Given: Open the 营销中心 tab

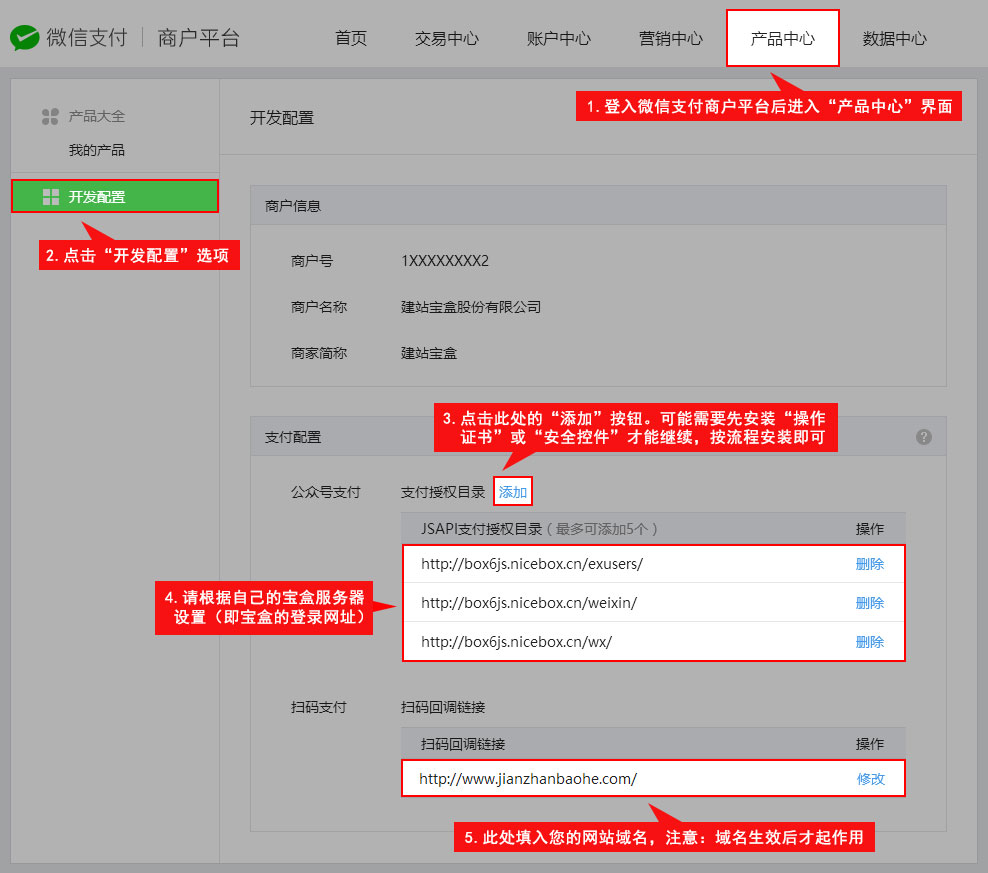Looking at the screenshot, I should coord(670,38).
